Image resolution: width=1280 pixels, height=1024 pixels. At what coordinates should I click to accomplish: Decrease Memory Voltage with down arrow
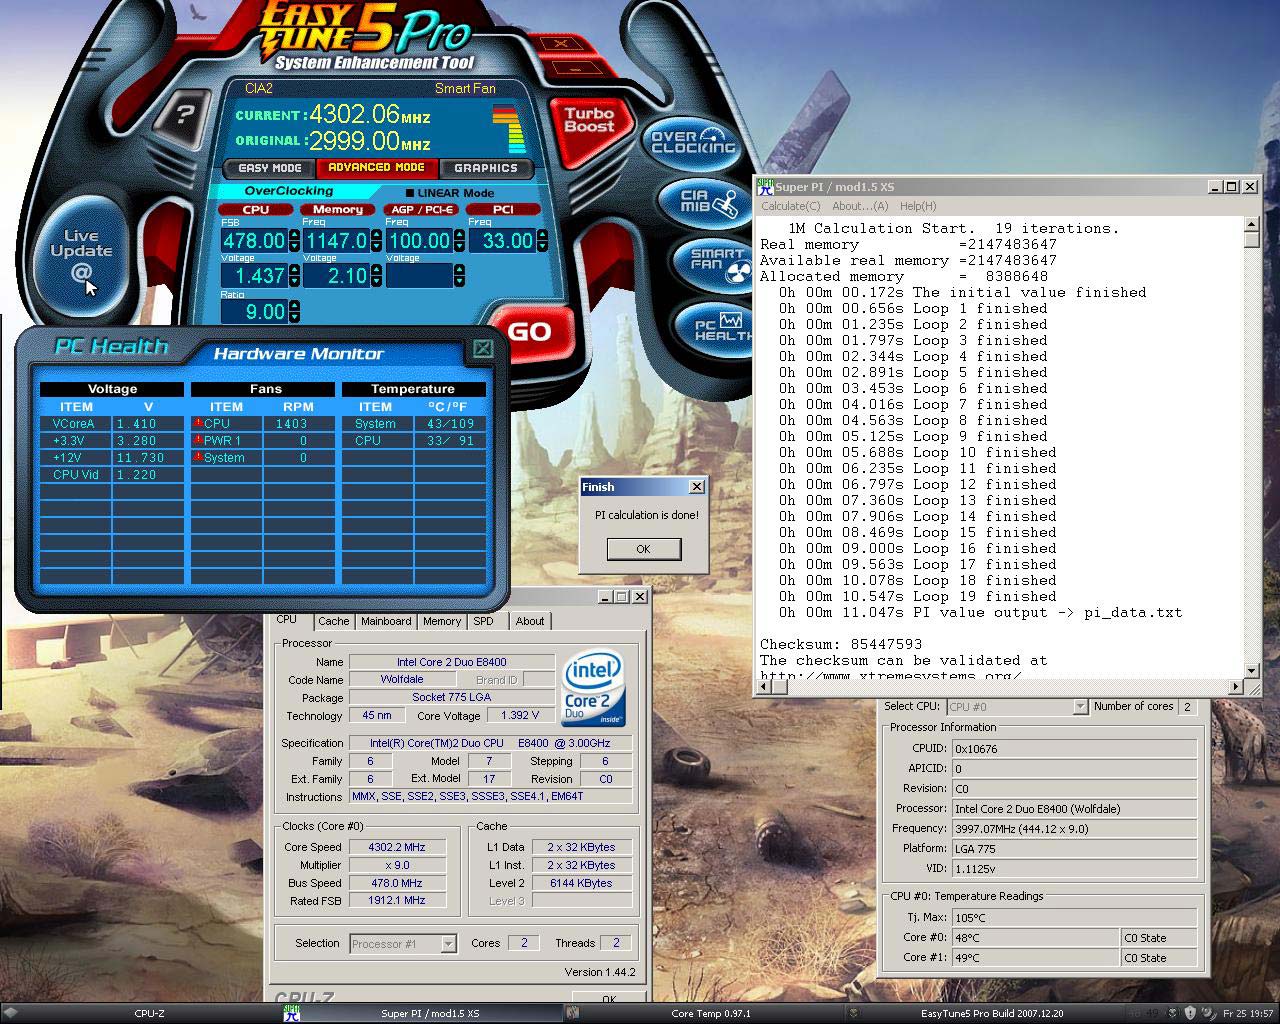[376, 281]
